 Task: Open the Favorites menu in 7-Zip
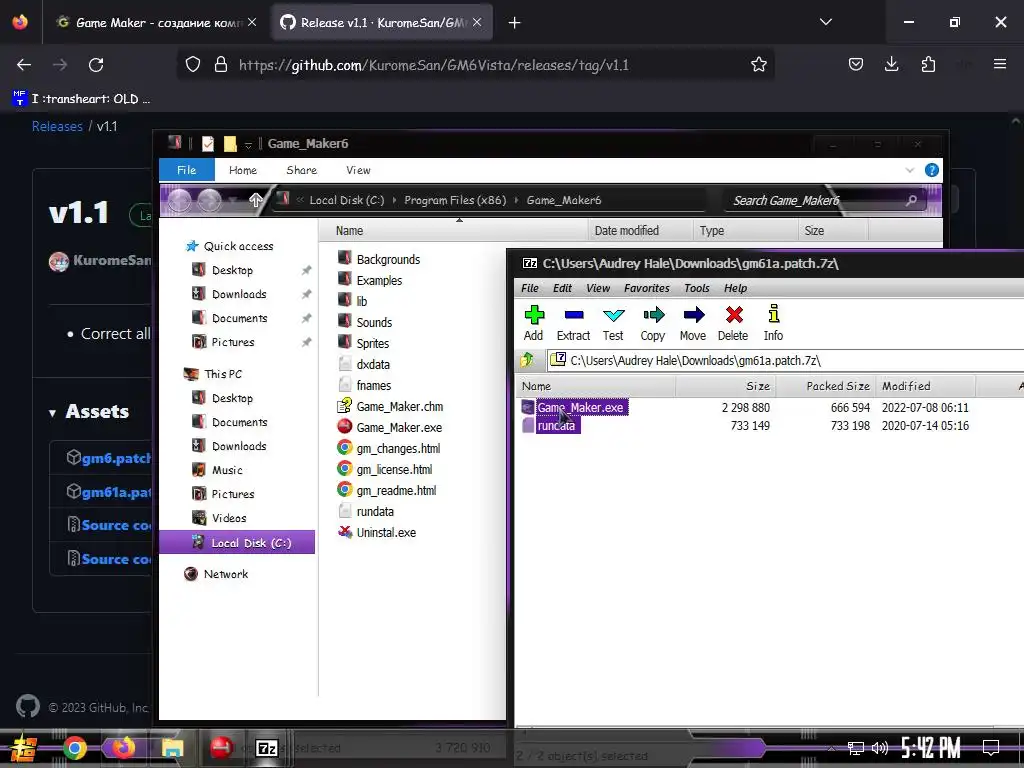pos(647,288)
